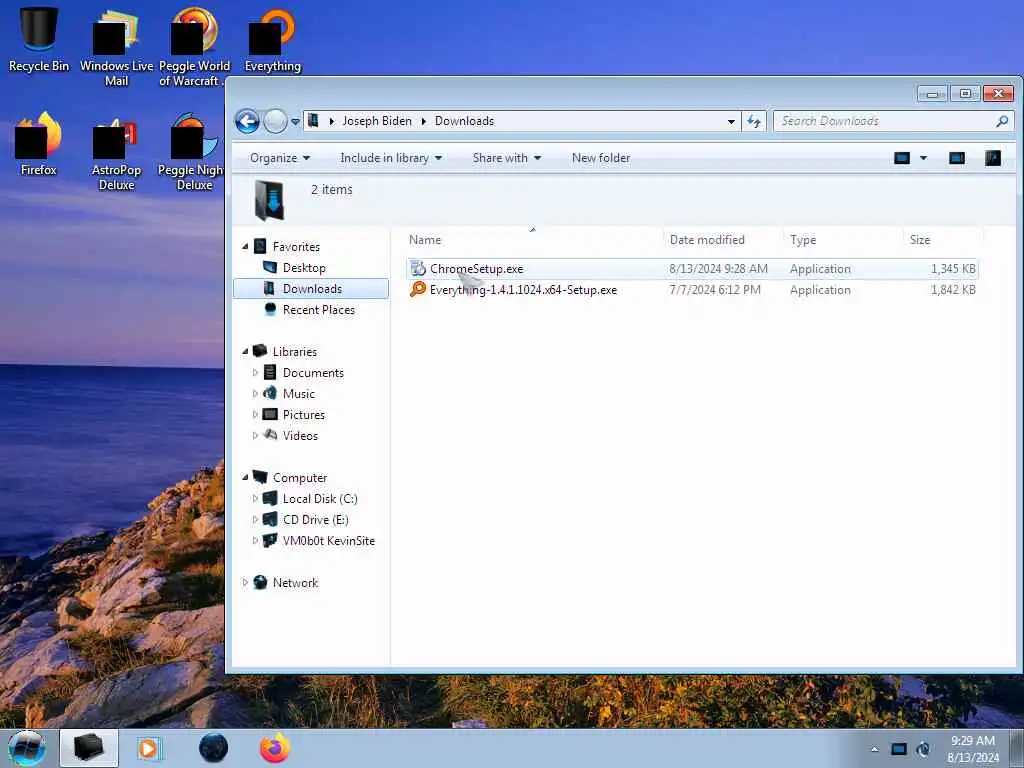Open the Windows Start menu
Viewport: 1024px width, 768px height.
(x=27, y=748)
